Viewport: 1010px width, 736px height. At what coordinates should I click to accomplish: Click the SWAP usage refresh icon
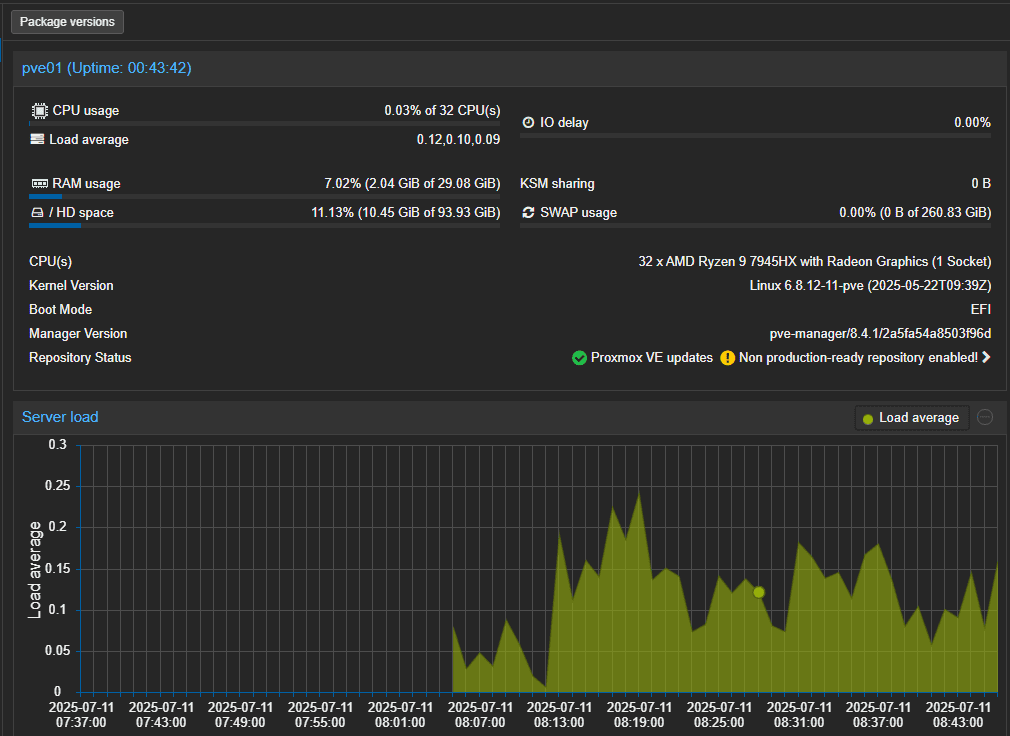(529, 213)
